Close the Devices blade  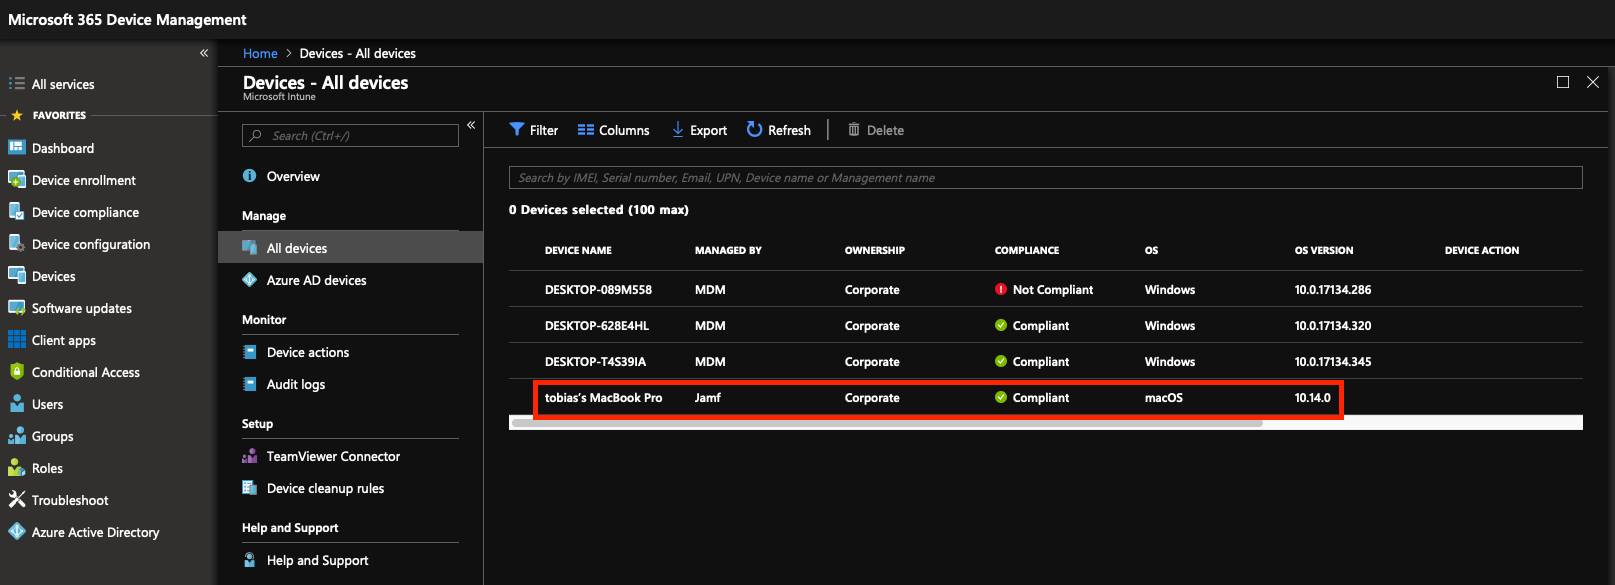[1593, 82]
